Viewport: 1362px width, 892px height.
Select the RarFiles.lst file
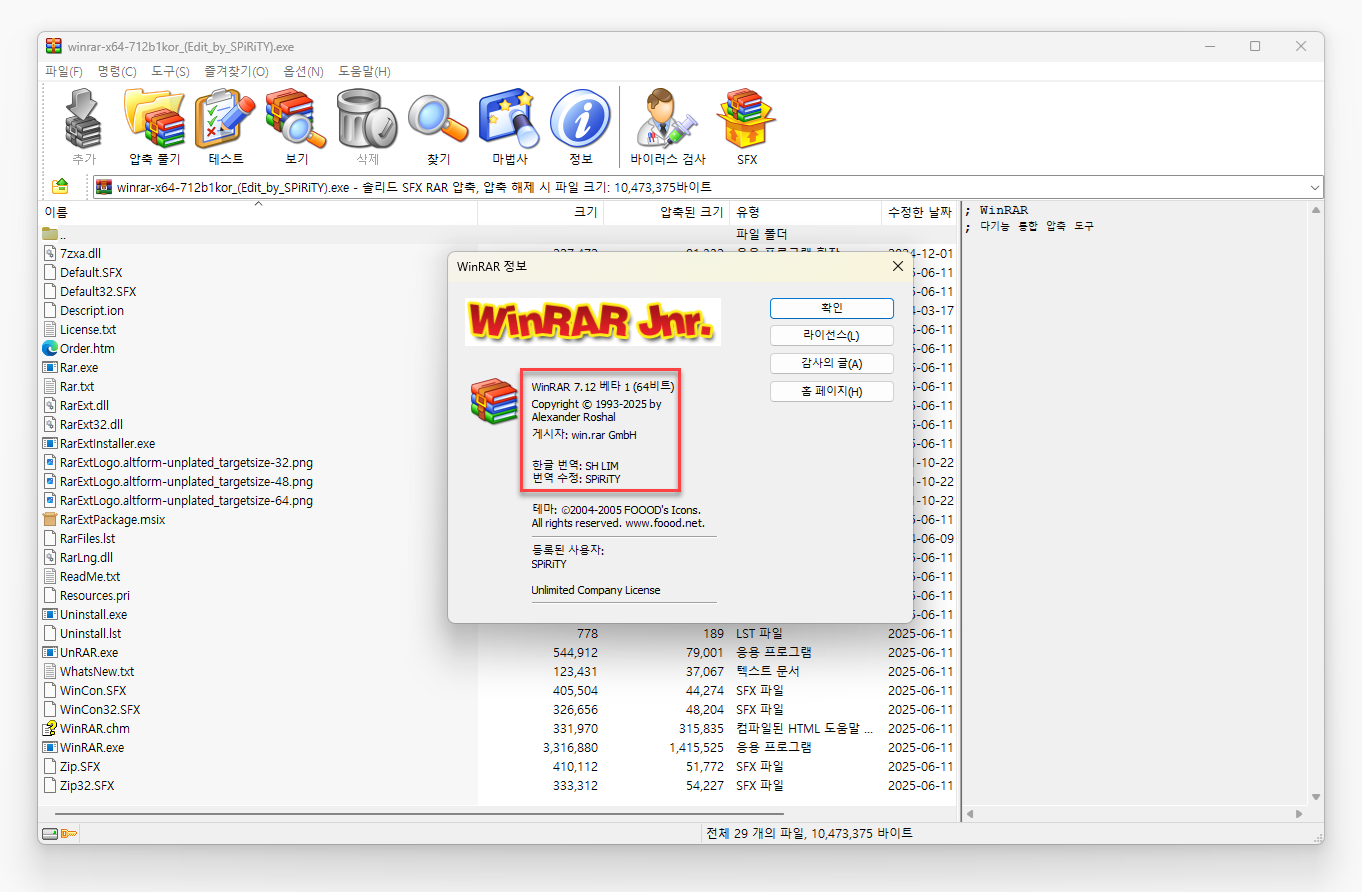(87, 538)
